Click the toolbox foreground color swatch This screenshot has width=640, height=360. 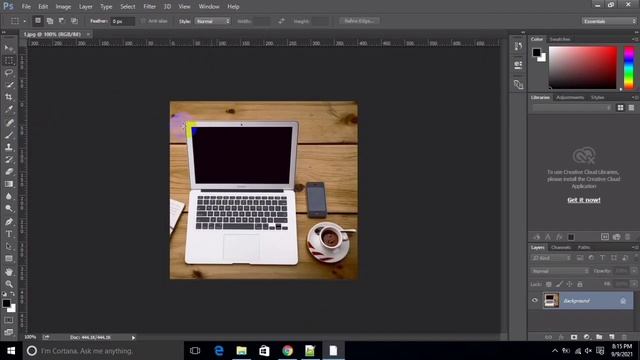6,303
